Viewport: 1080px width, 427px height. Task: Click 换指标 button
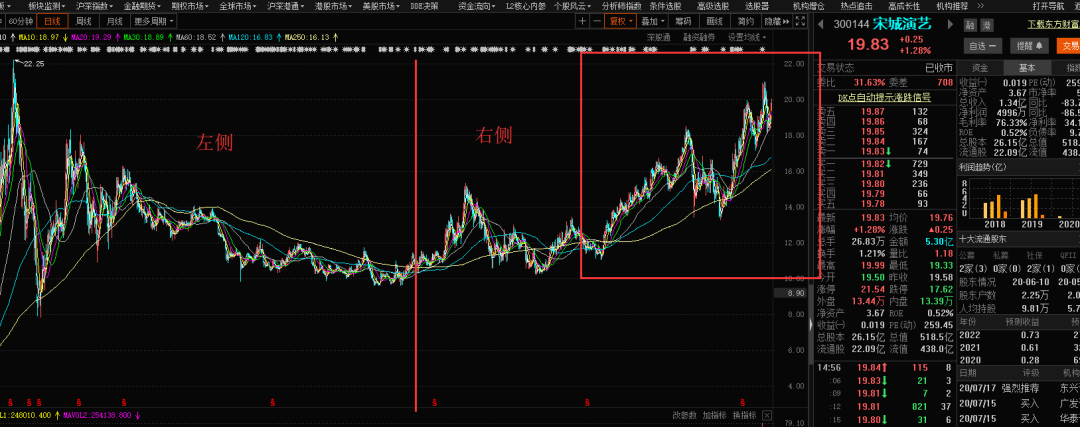tap(745, 415)
